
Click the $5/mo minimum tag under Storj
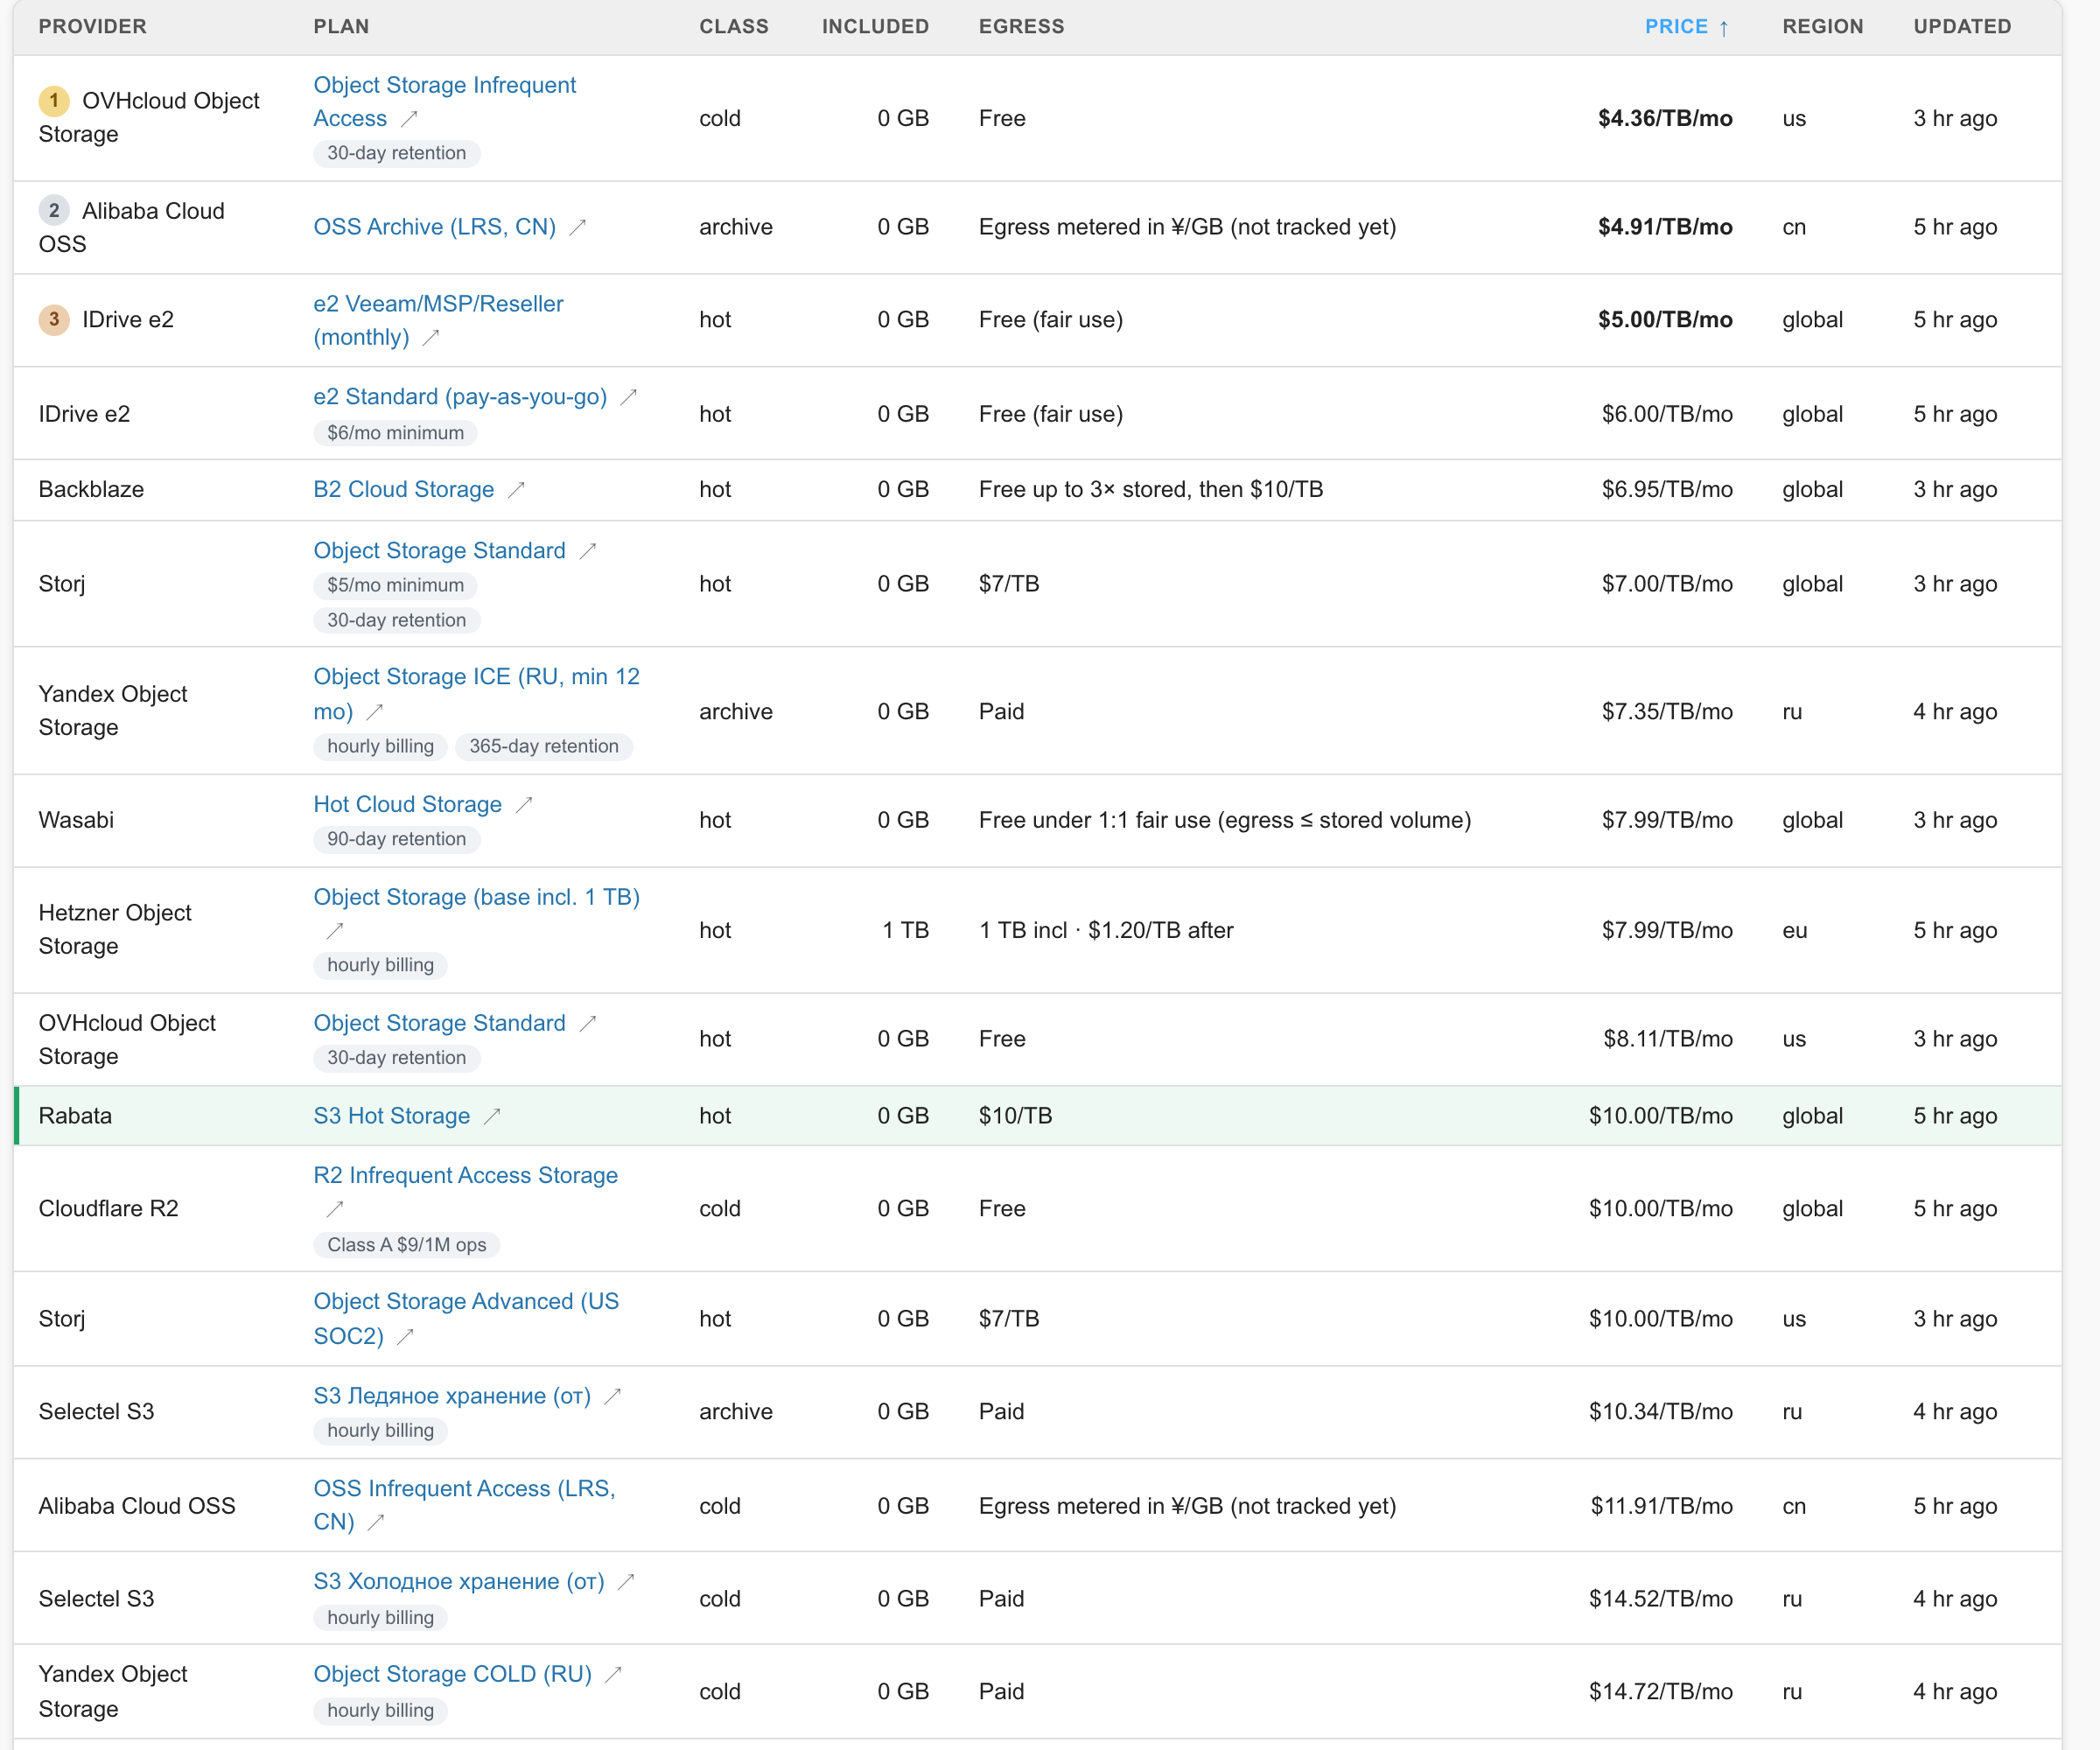click(x=395, y=585)
